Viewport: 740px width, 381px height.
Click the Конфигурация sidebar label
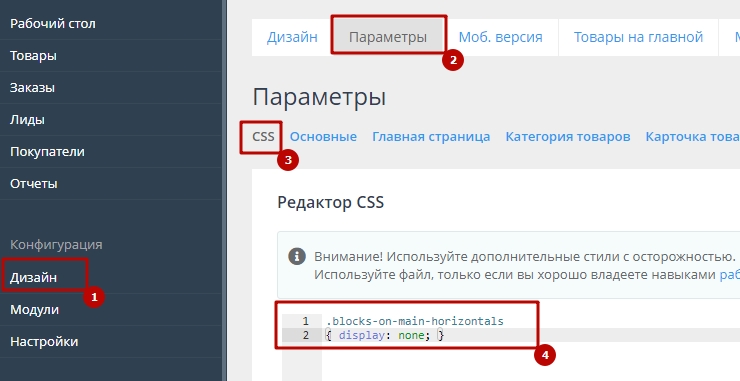[x=56, y=245]
